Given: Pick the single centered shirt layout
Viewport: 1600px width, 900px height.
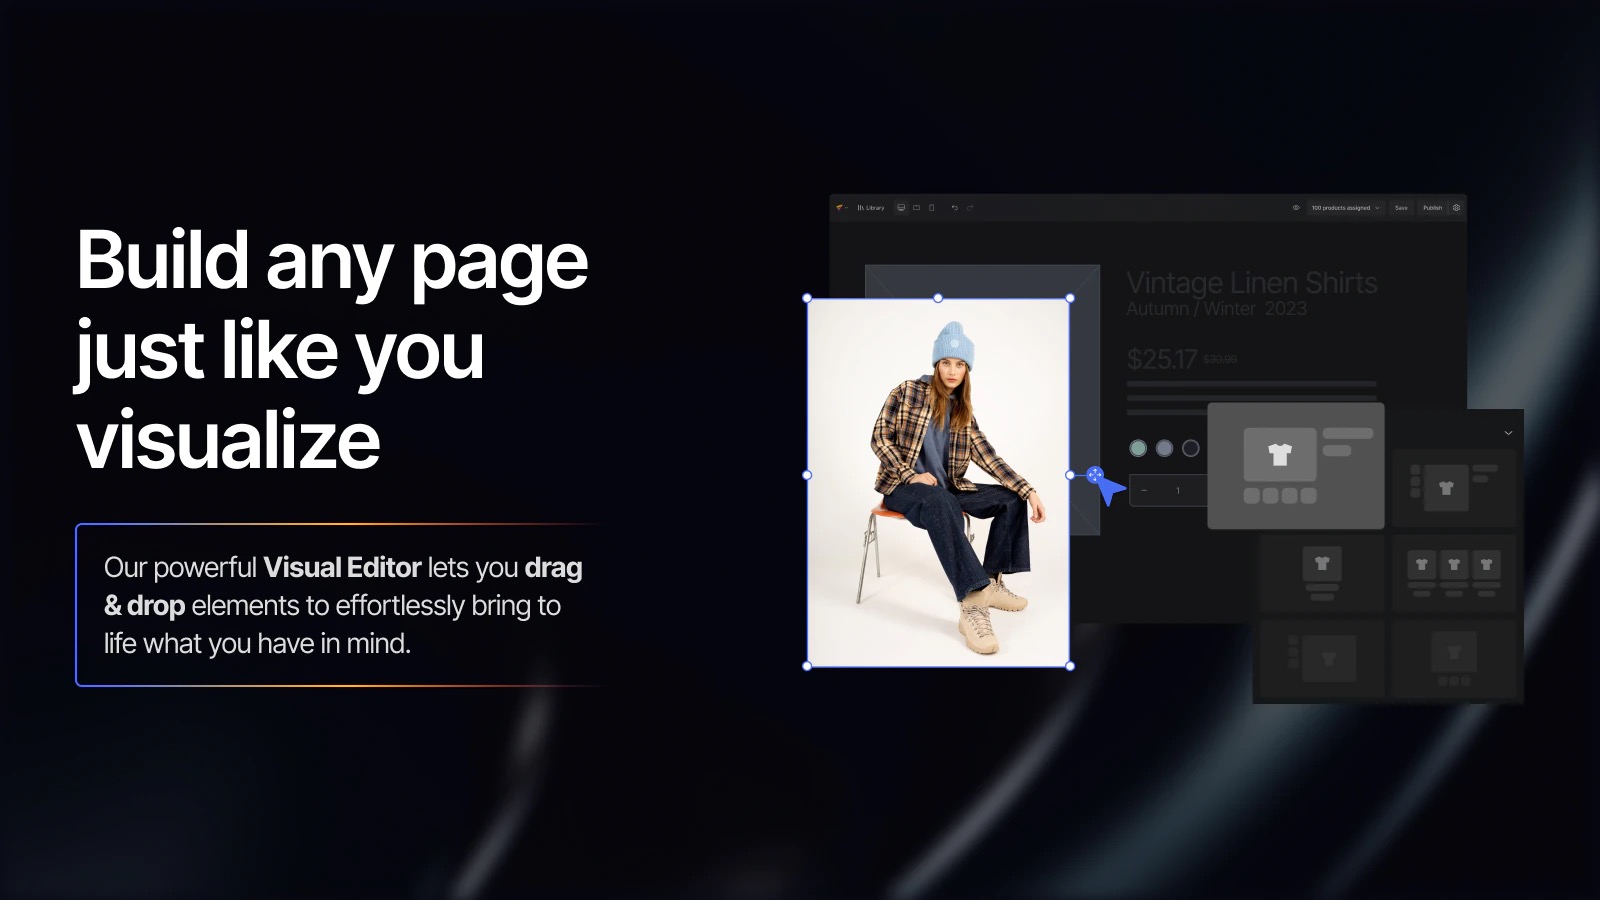Looking at the screenshot, I should tap(1322, 573).
